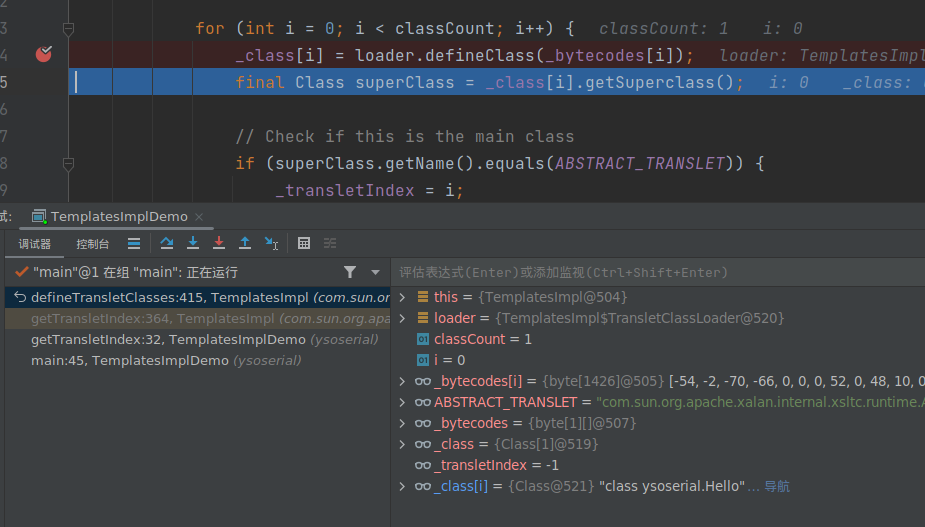Click the frames filter funnel icon
This screenshot has height=527, width=925.
pos(350,272)
